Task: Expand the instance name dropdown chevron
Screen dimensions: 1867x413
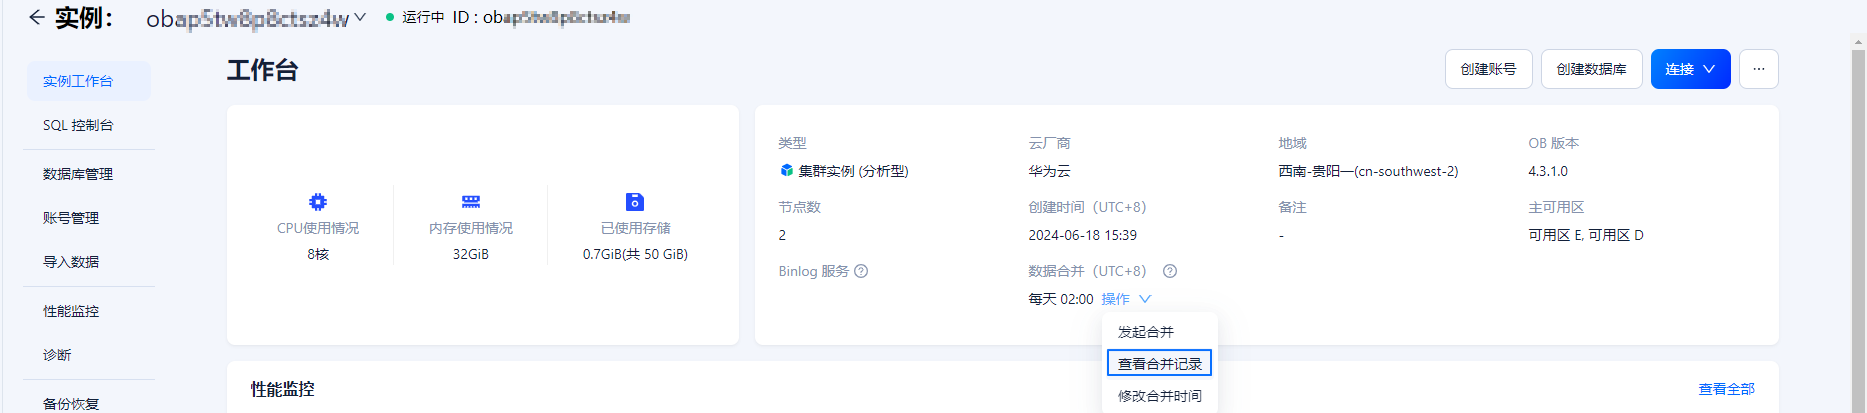Action: tap(360, 18)
